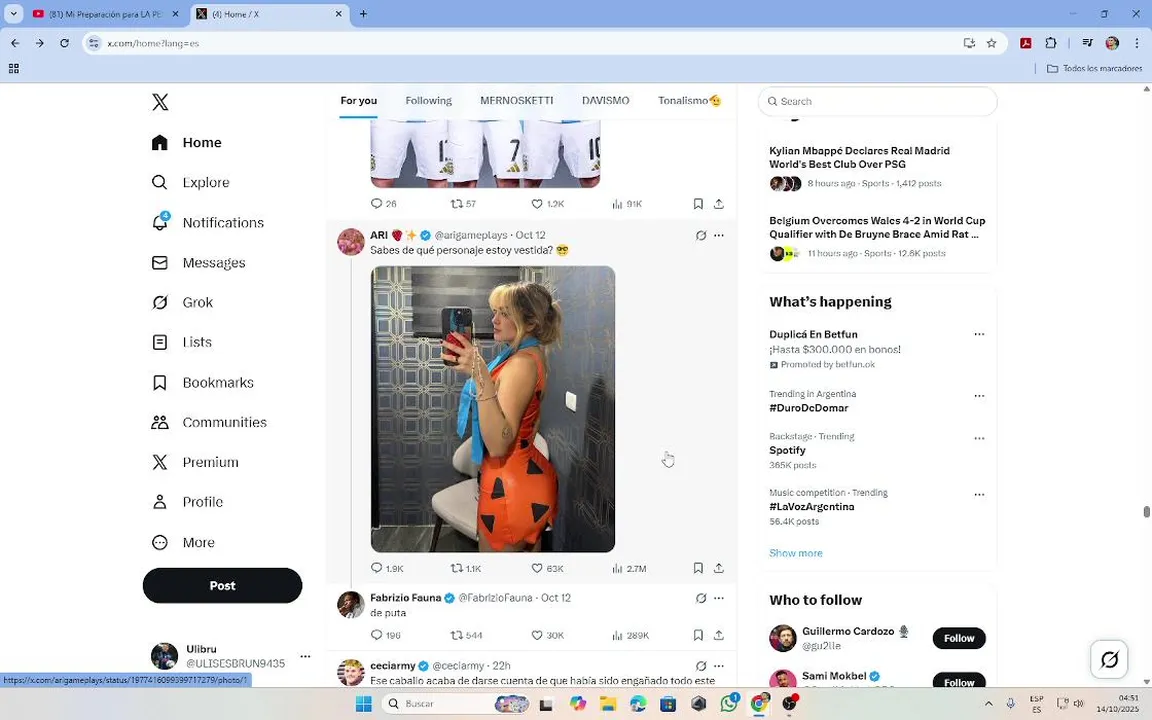Expand the More menu in sidebar
This screenshot has height=720, width=1152.
click(x=183, y=542)
